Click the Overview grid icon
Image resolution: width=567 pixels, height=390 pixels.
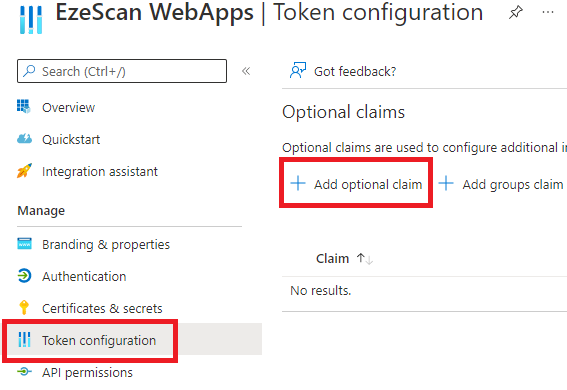[x=24, y=107]
